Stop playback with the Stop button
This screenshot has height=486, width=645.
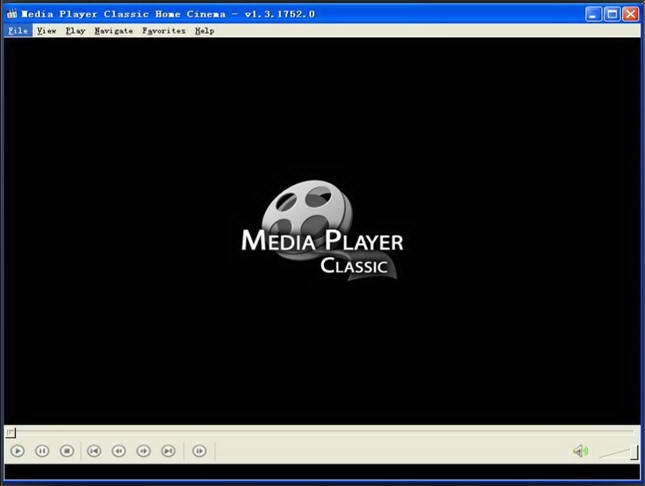click(66, 451)
